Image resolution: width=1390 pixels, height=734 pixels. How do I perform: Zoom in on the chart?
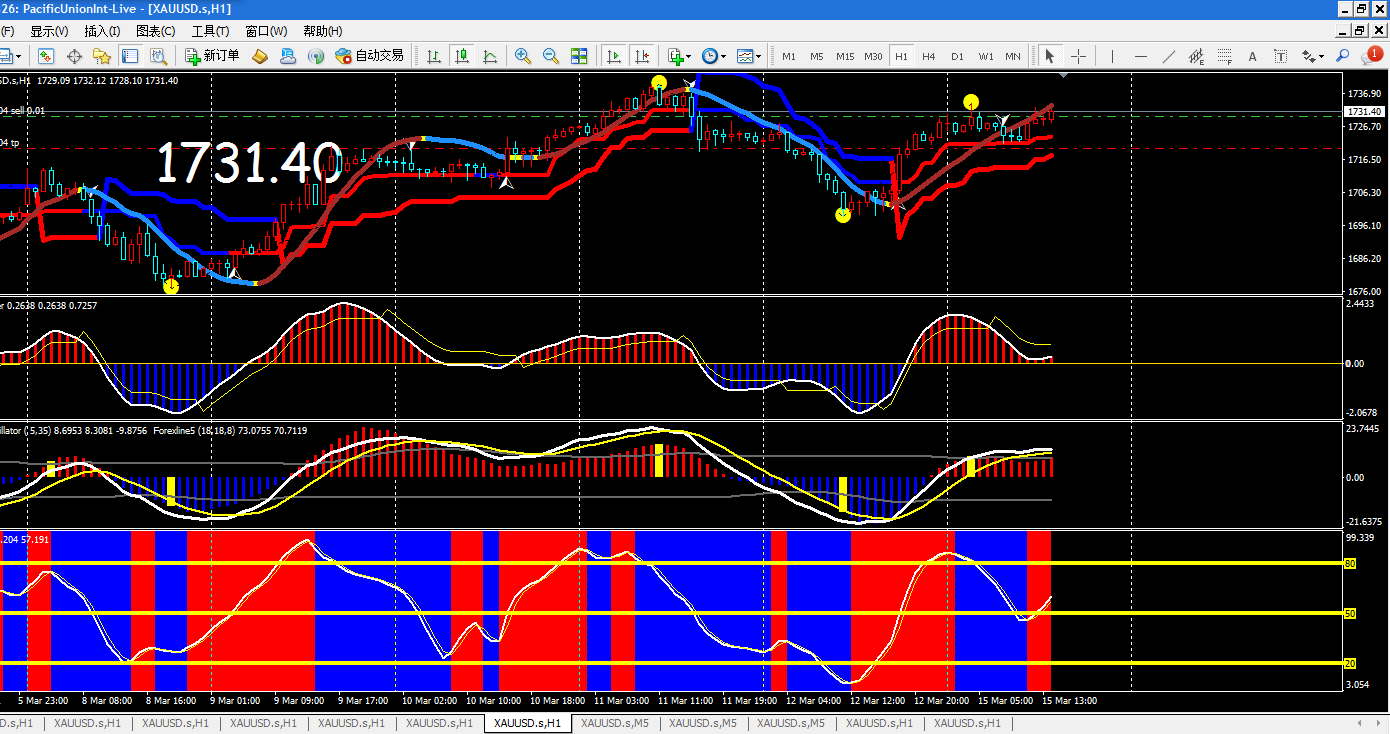click(x=522, y=56)
